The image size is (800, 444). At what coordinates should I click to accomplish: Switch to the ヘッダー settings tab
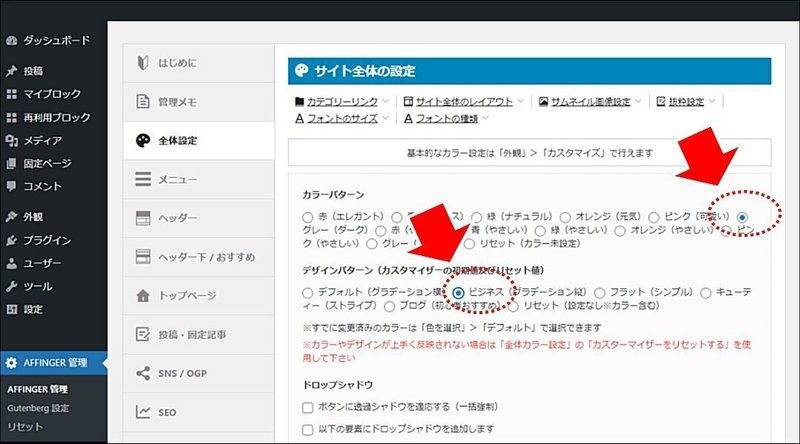[198, 218]
